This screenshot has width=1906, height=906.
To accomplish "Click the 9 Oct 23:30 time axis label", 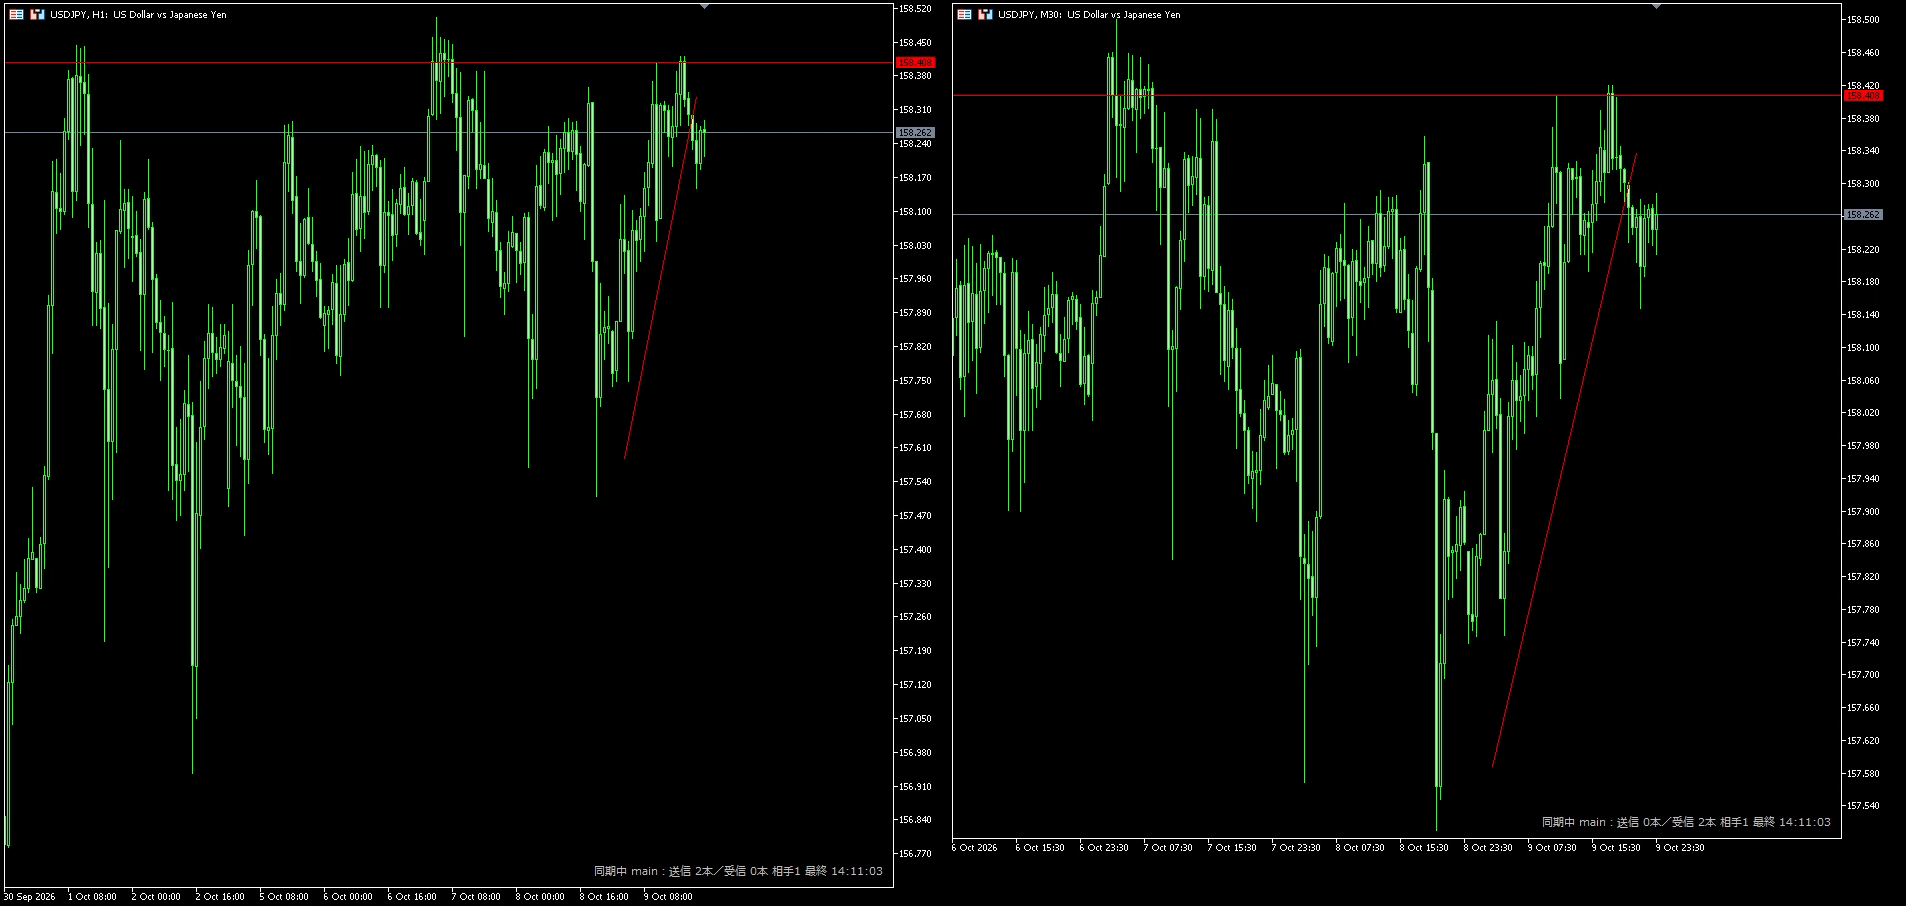I will 1681,848.
